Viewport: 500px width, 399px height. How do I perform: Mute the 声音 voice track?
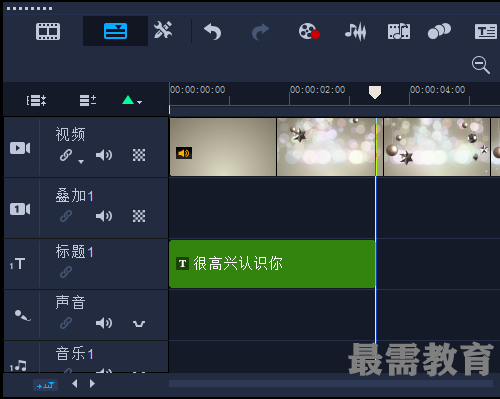click(104, 323)
